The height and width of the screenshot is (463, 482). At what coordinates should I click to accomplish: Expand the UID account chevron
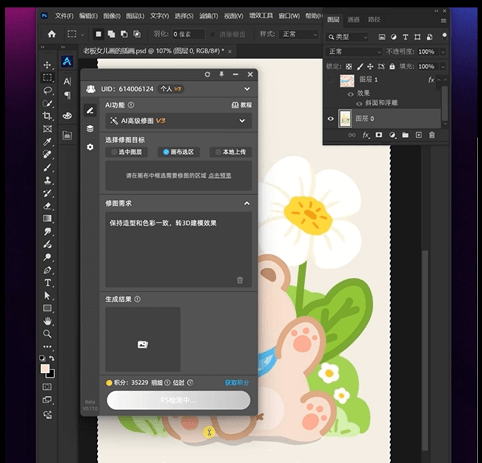coord(247,89)
